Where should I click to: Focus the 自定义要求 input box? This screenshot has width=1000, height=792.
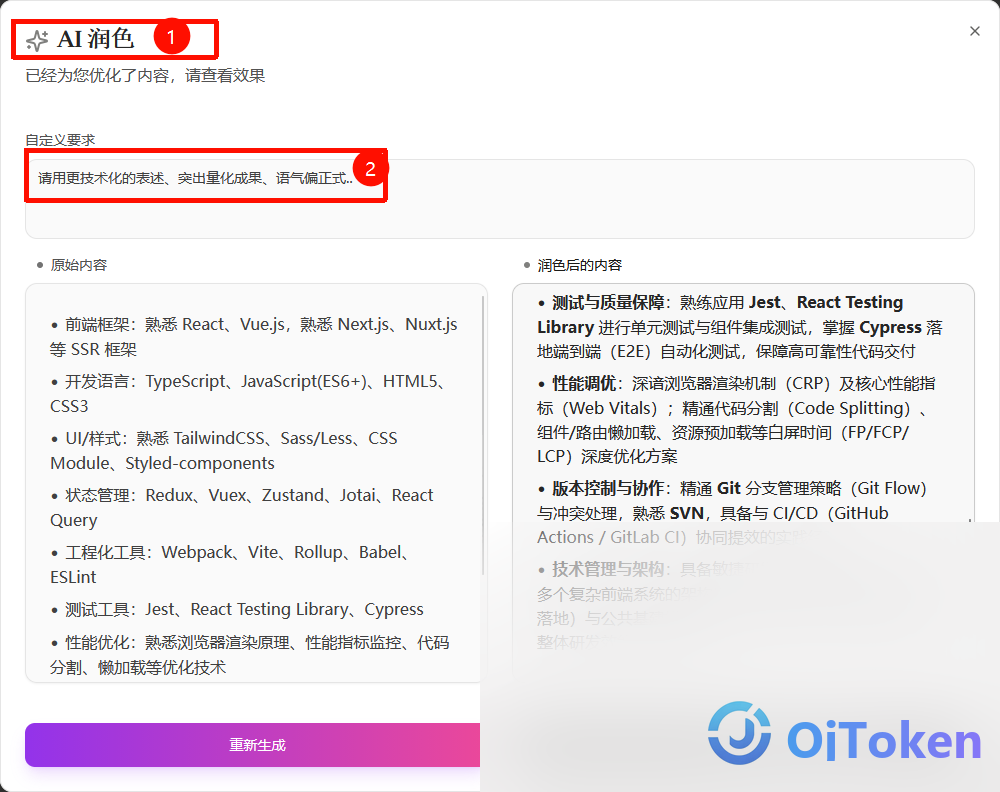499,199
